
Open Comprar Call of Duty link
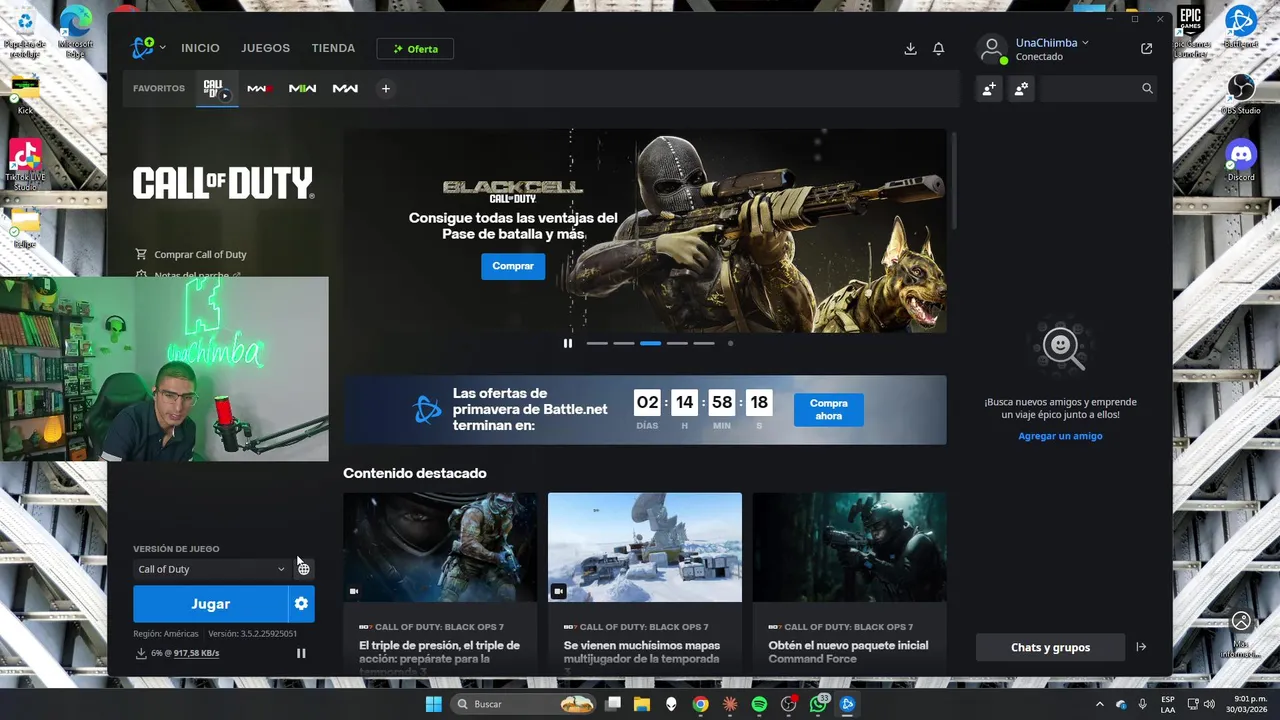coord(191,254)
